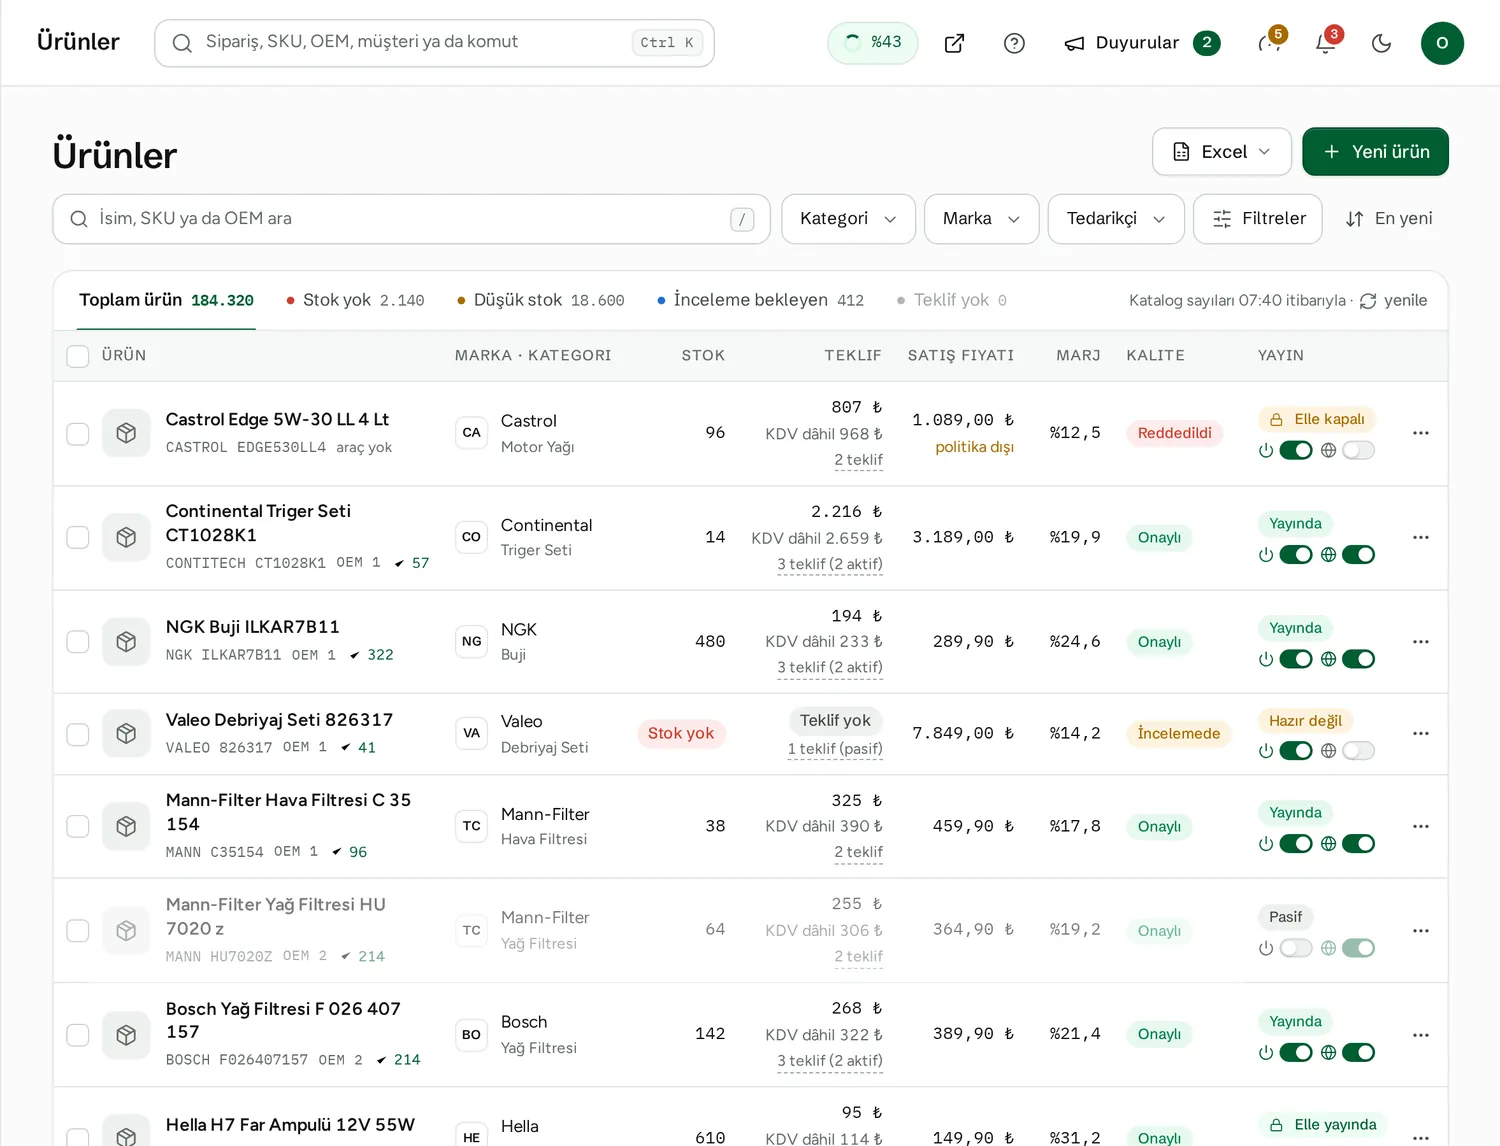Viewport: 1500px width, 1146px height.
Task: Click 3 teklif (2 aktif) link for Continental
Action: pyautogui.click(x=830, y=564)
